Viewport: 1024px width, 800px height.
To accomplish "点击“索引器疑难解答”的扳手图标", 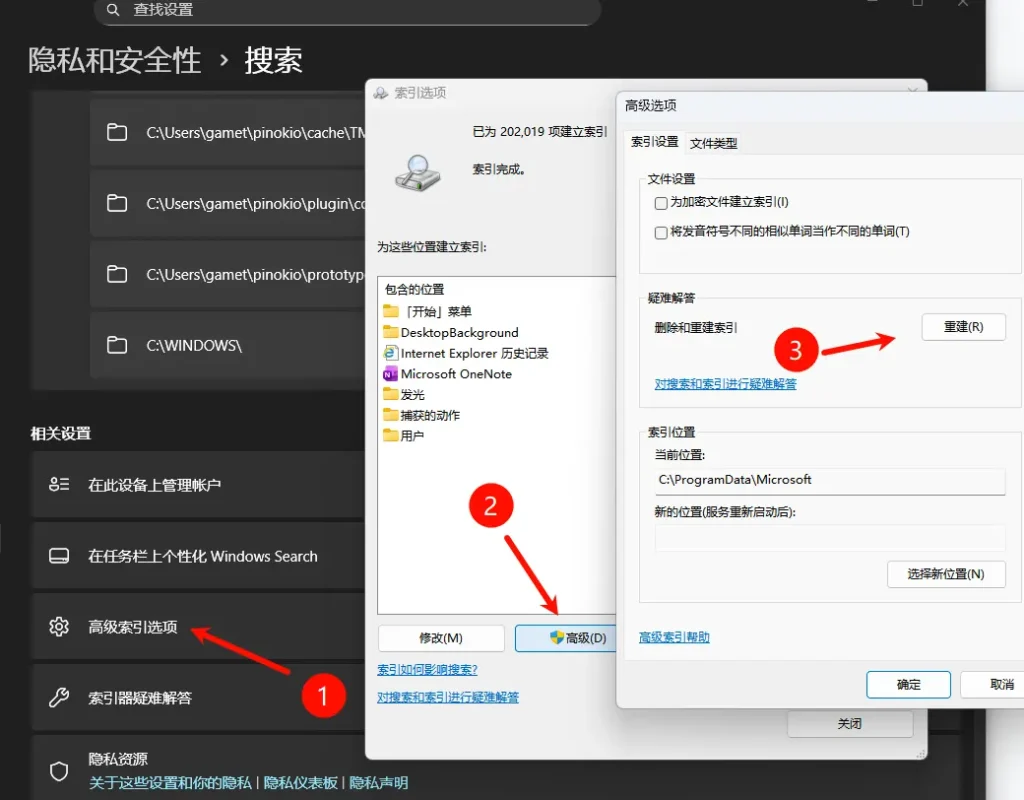I will coord(59,697).
